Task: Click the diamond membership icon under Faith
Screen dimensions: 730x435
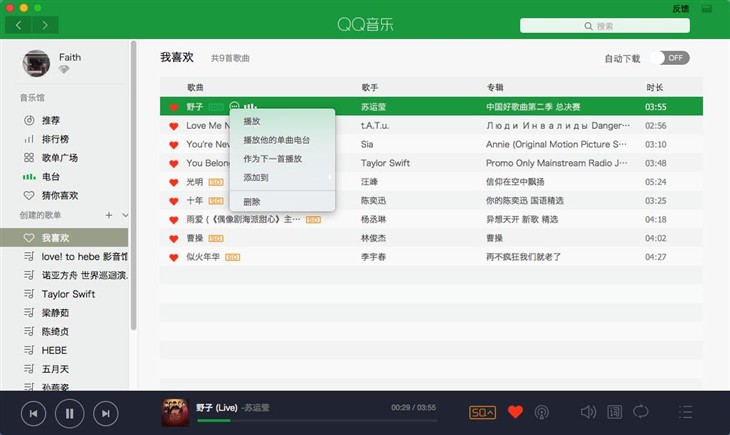Action: (64, 69)
